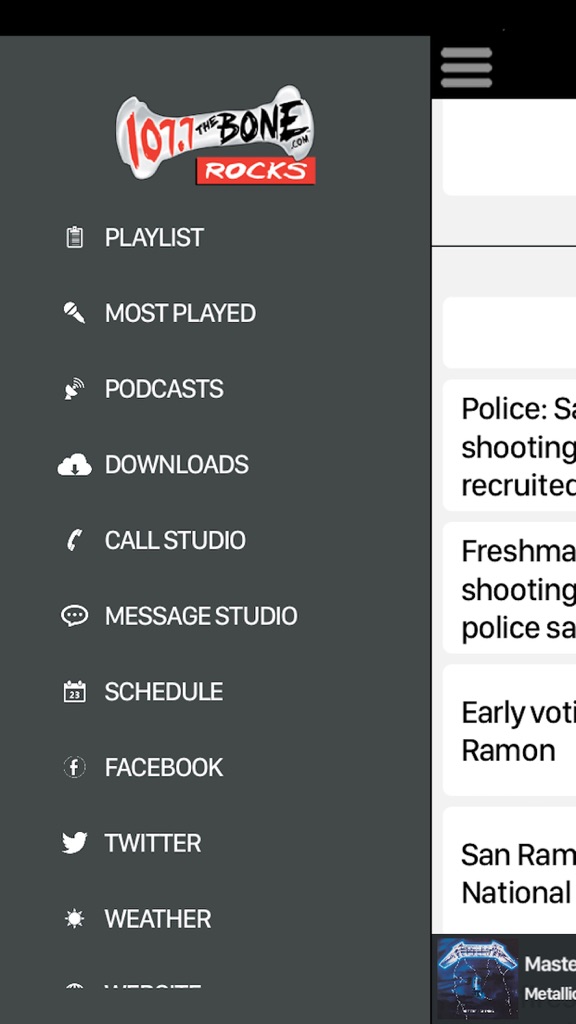Open the 107.7 The Bone logo
This screenshot has width=576, height=1024.
click(215, 136)
